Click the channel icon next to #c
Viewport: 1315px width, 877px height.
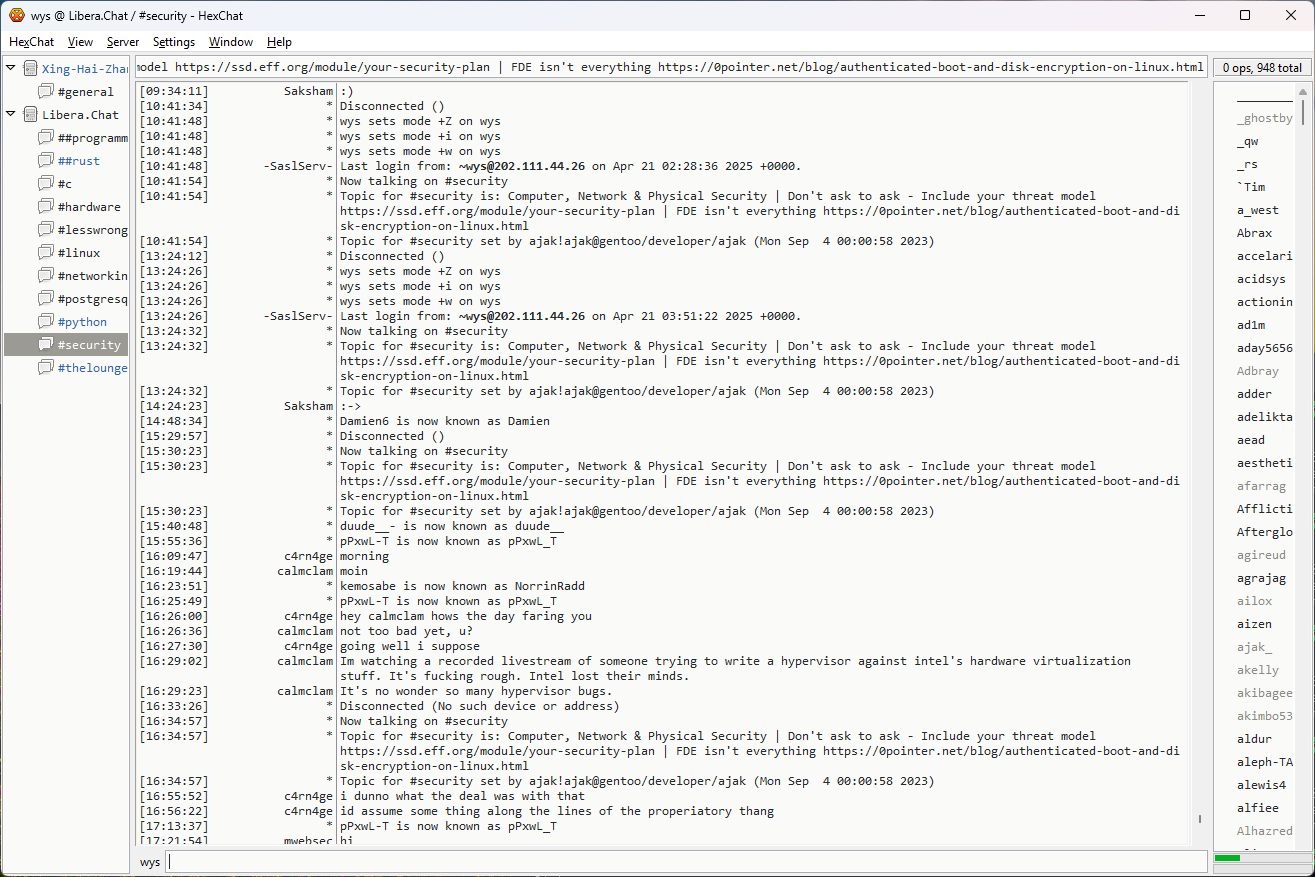pyautogui.click(x=46, y=183)
